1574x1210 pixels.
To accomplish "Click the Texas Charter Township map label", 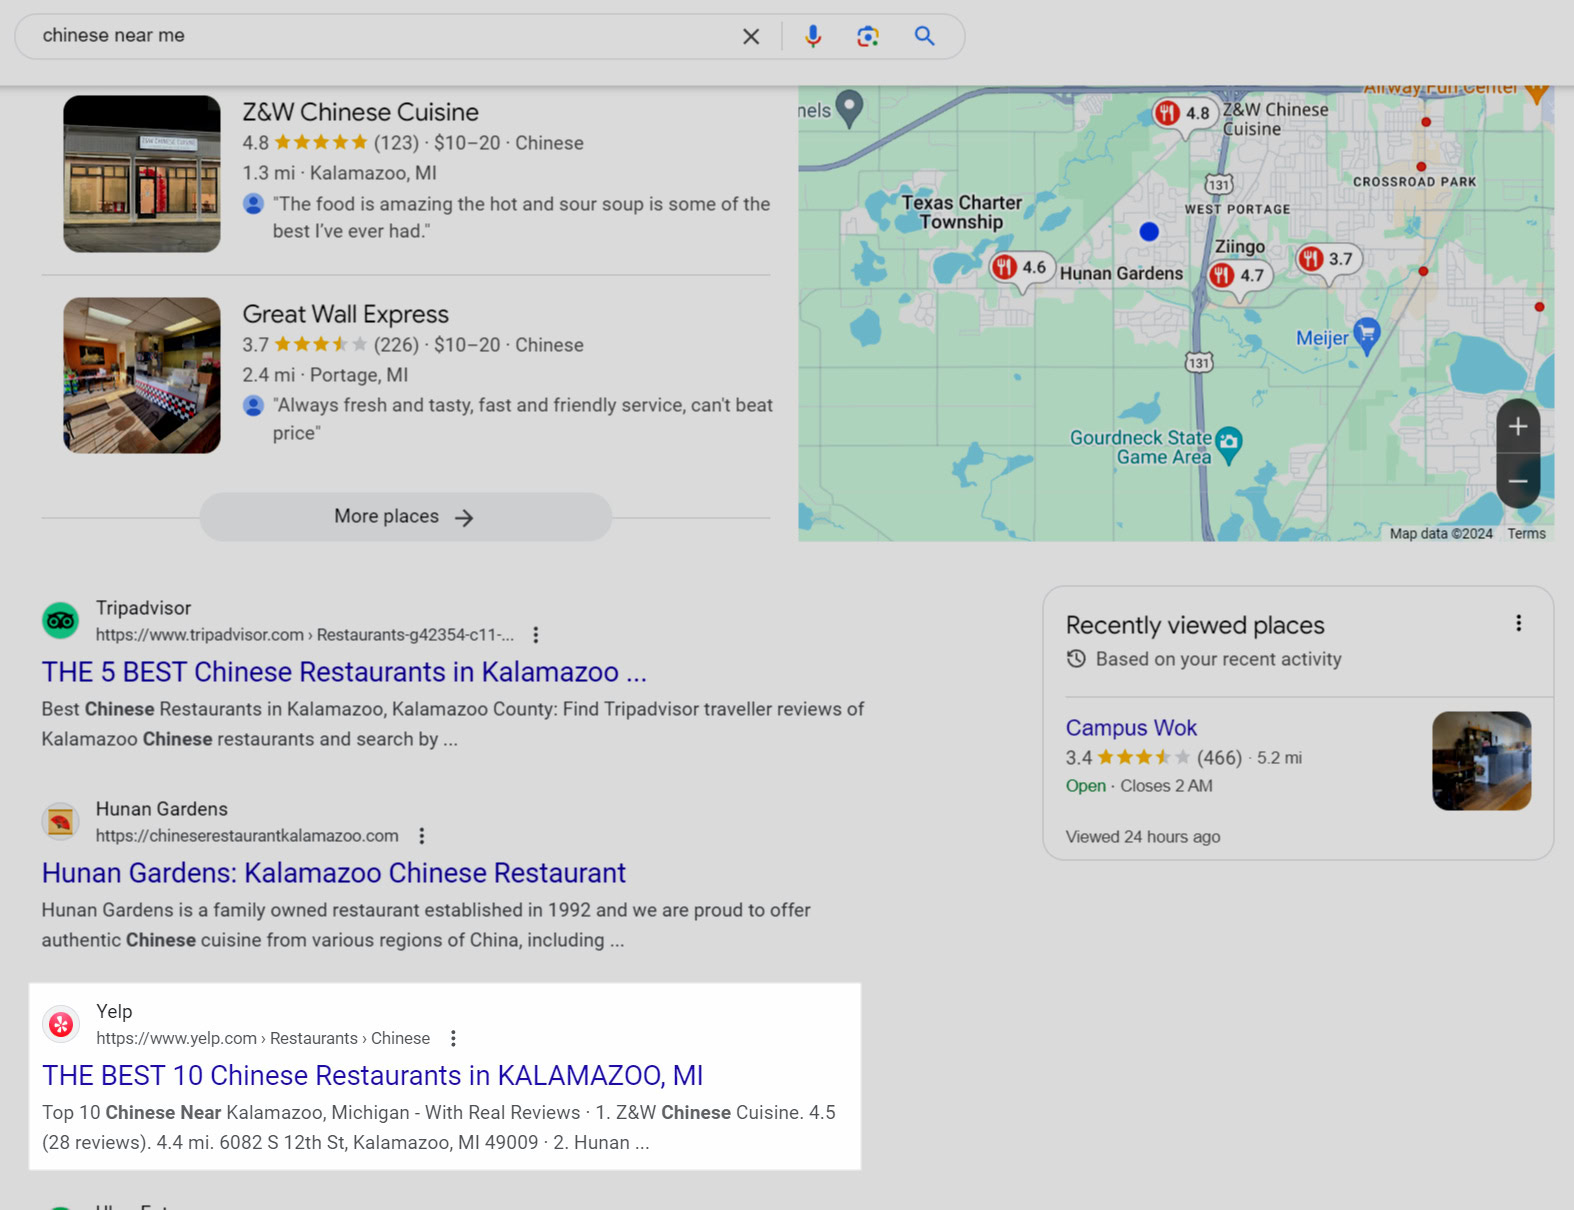I will click(x=961, y=212).
